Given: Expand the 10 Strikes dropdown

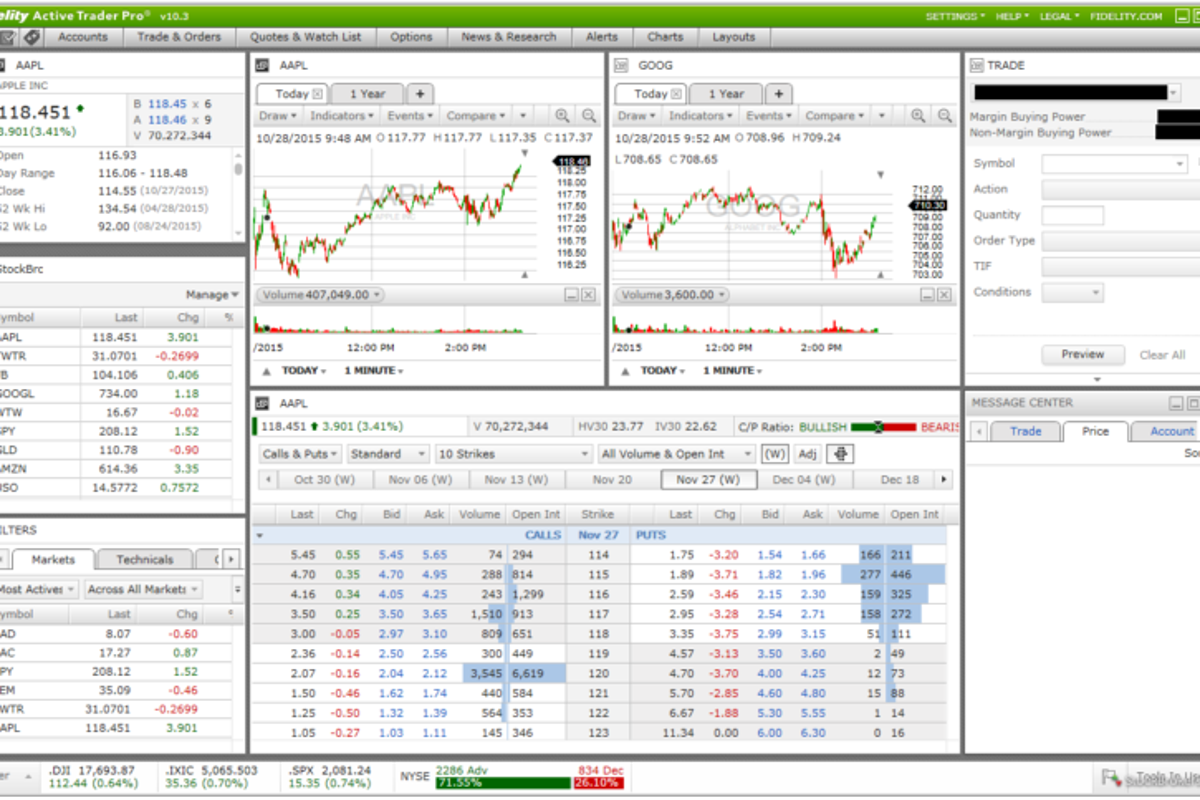Looking at the screenshot, I should click(514, 454).
